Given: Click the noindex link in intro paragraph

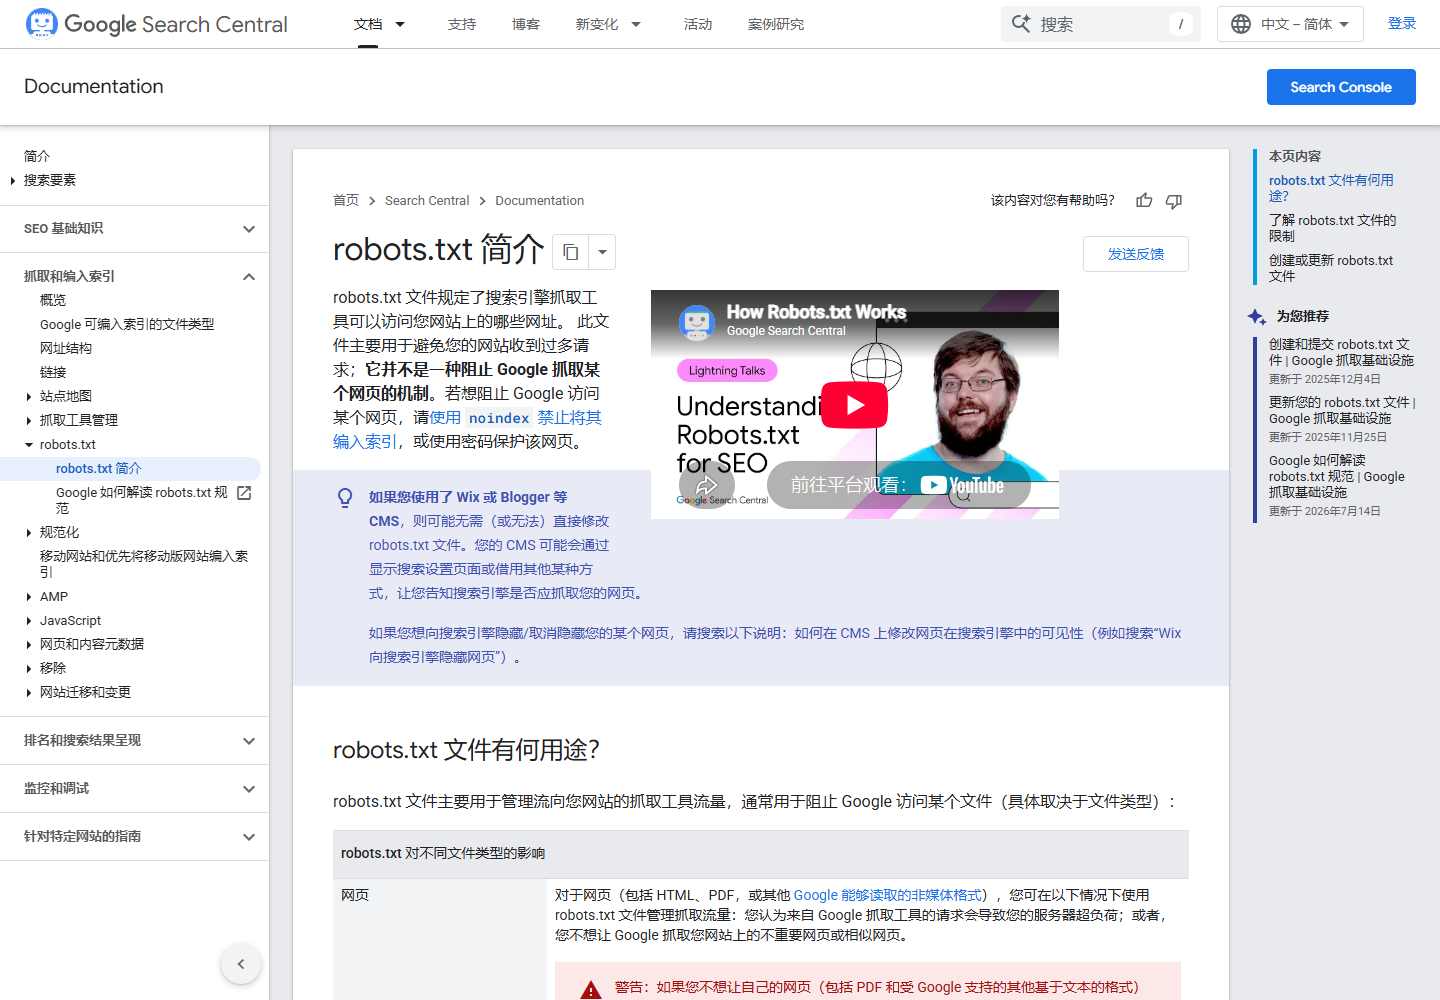Looking at the screenshot, I should tap(499, 418).
